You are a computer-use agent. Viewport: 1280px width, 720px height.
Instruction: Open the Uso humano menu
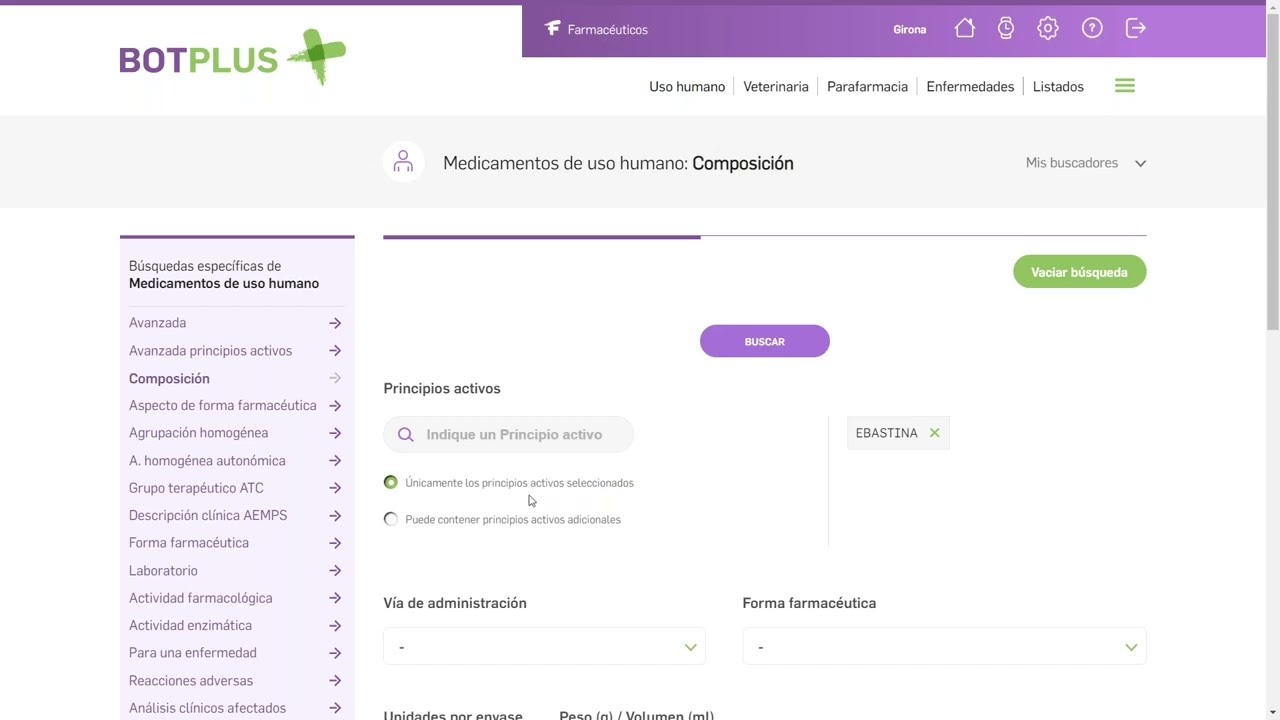687,87
